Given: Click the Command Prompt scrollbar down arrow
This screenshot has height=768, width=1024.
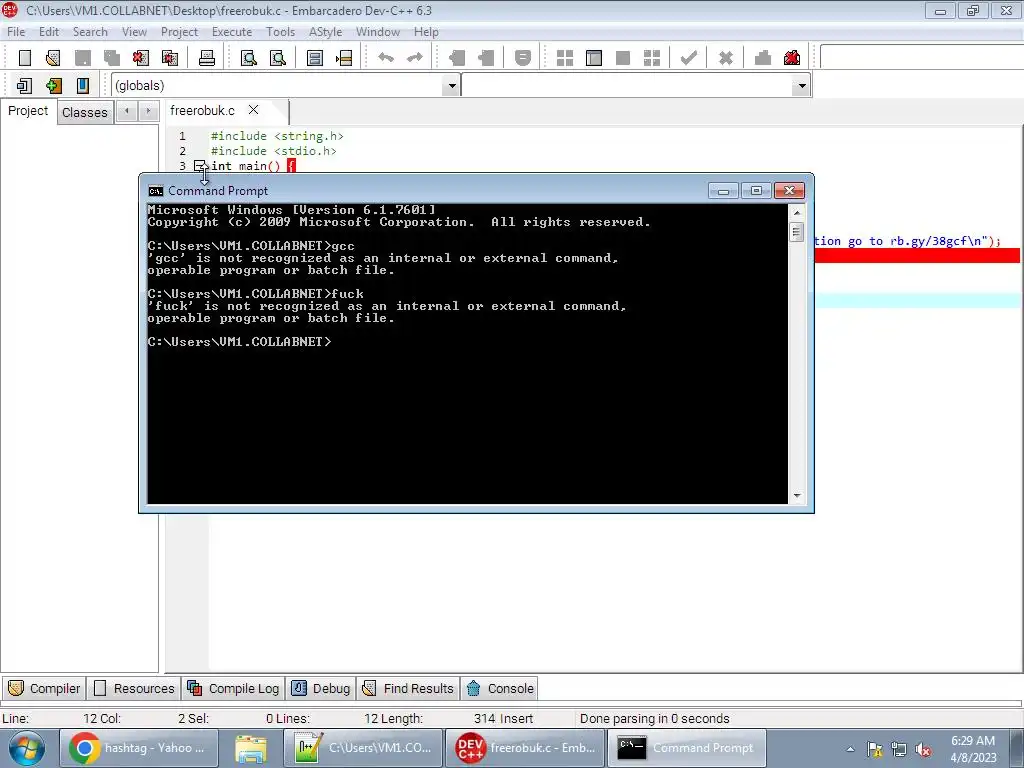Looking at the screenshot, I should (x=797, y=496).
